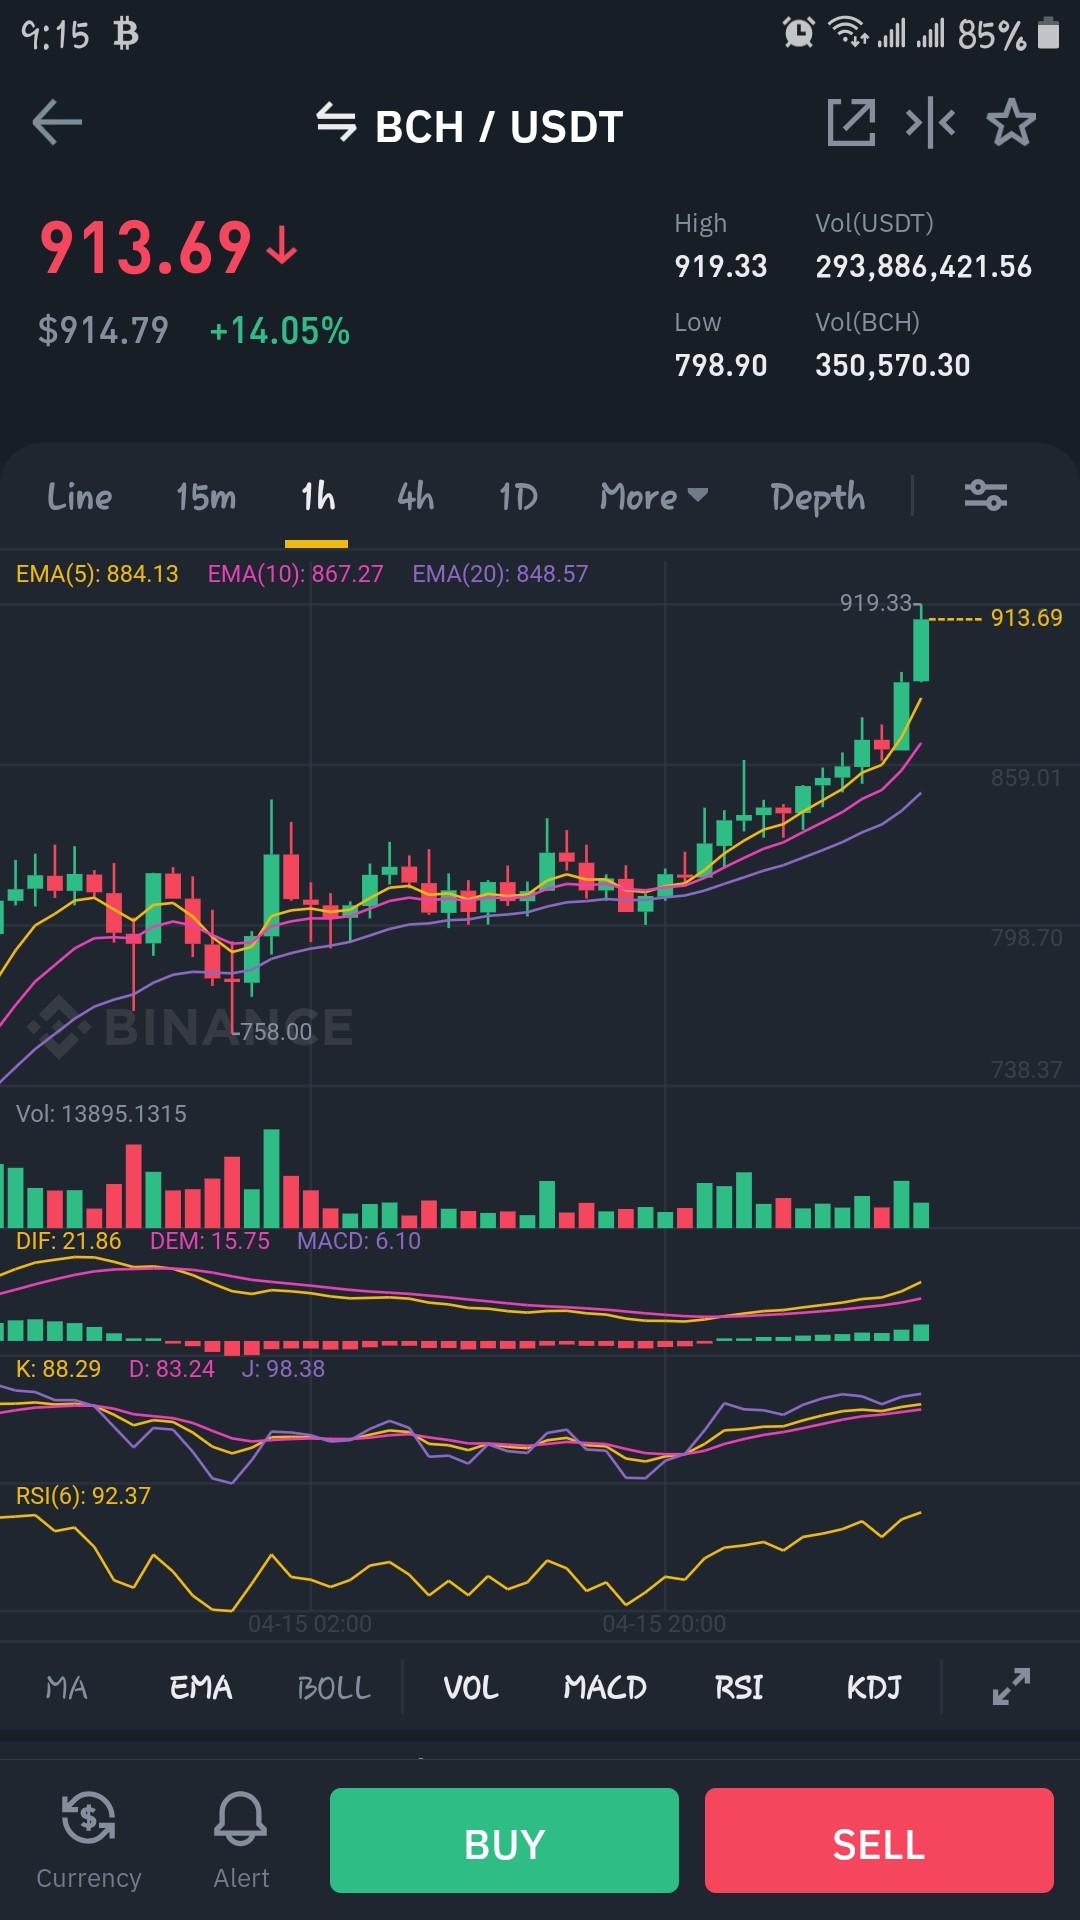Switch to the 4h interval tab
The height and width of the screenshot is (1920, 1080).
pyautogui.click(x=416, y=496)
